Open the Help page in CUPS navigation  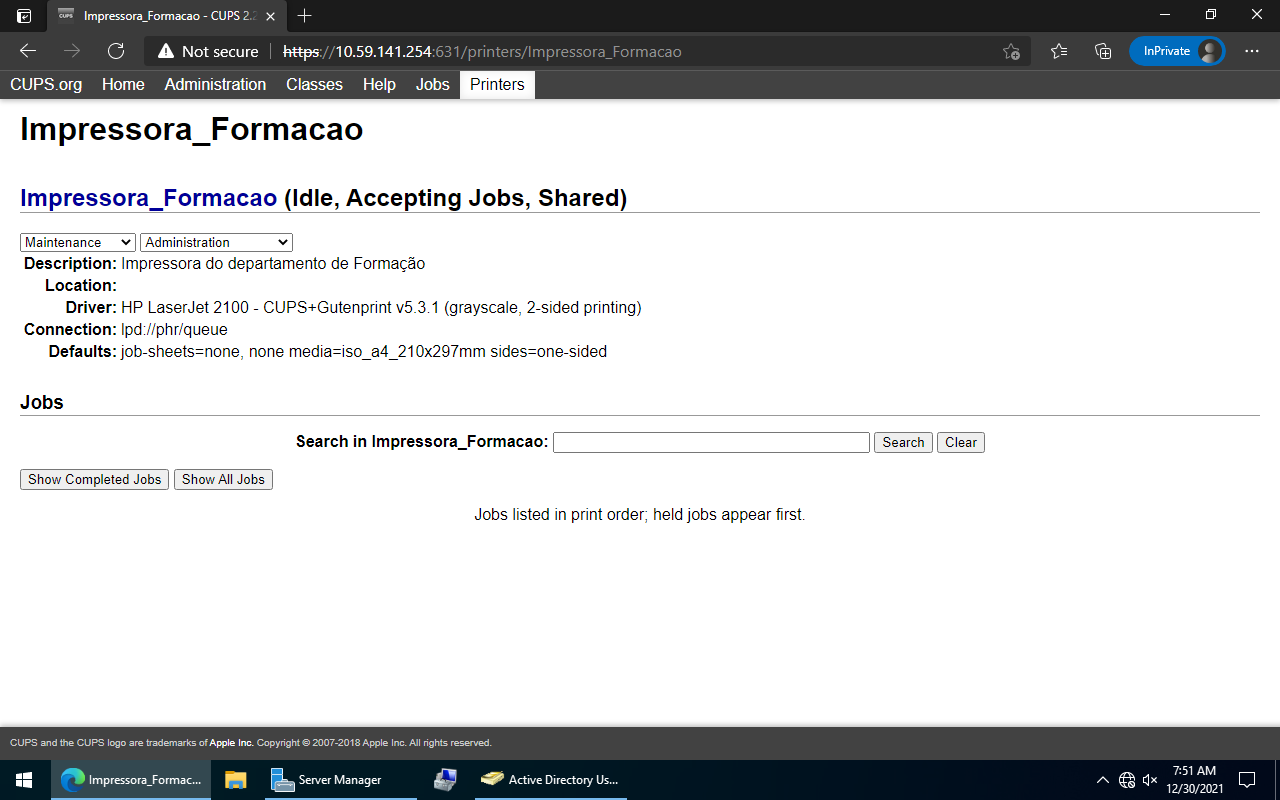point(379,85)
